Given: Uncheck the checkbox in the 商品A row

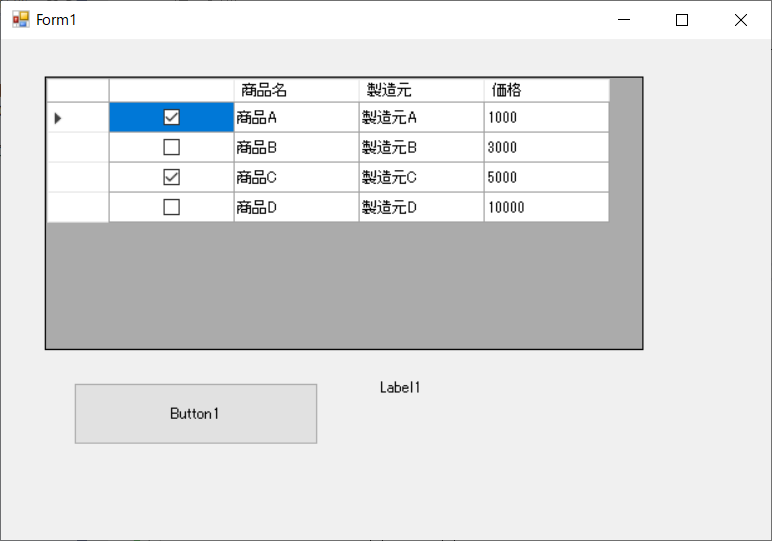Looking at the screenshot, I should pyautogui.click(x=171, y=117).
